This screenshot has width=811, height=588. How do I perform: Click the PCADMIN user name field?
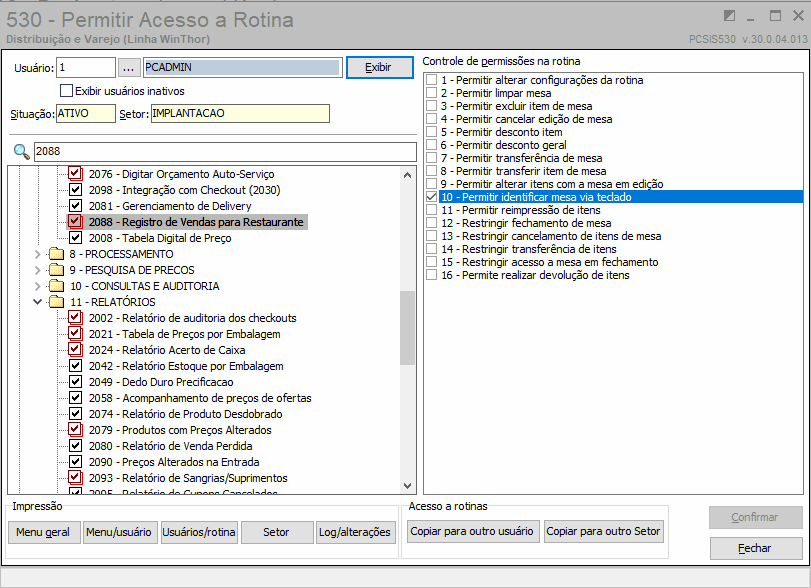243,68
